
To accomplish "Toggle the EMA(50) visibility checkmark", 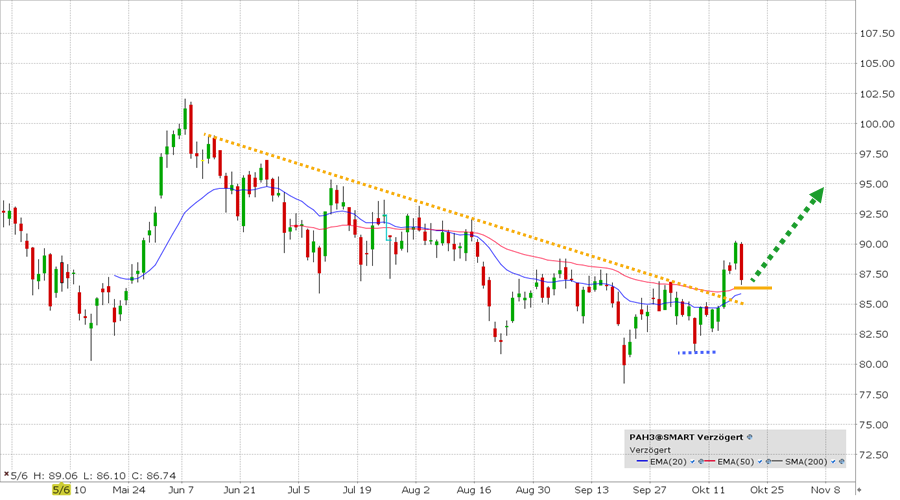I will click(760, 461).
